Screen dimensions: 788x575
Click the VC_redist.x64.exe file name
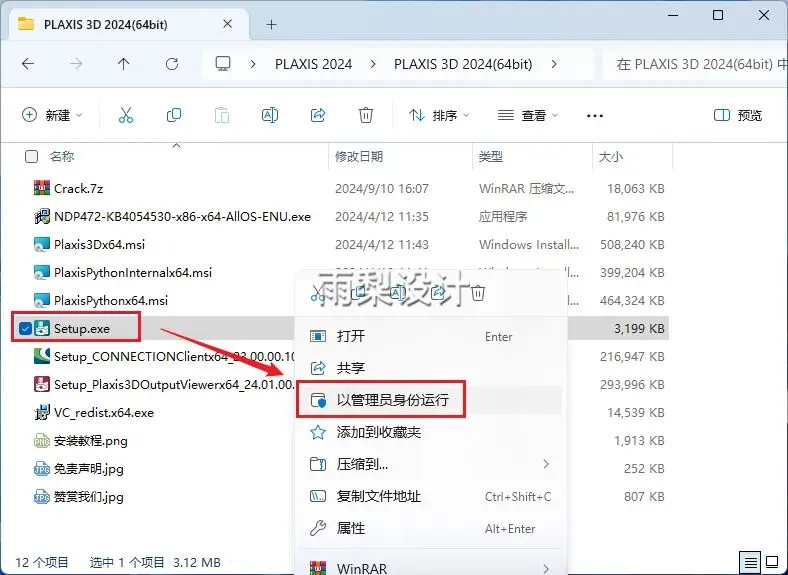(104, 413)
